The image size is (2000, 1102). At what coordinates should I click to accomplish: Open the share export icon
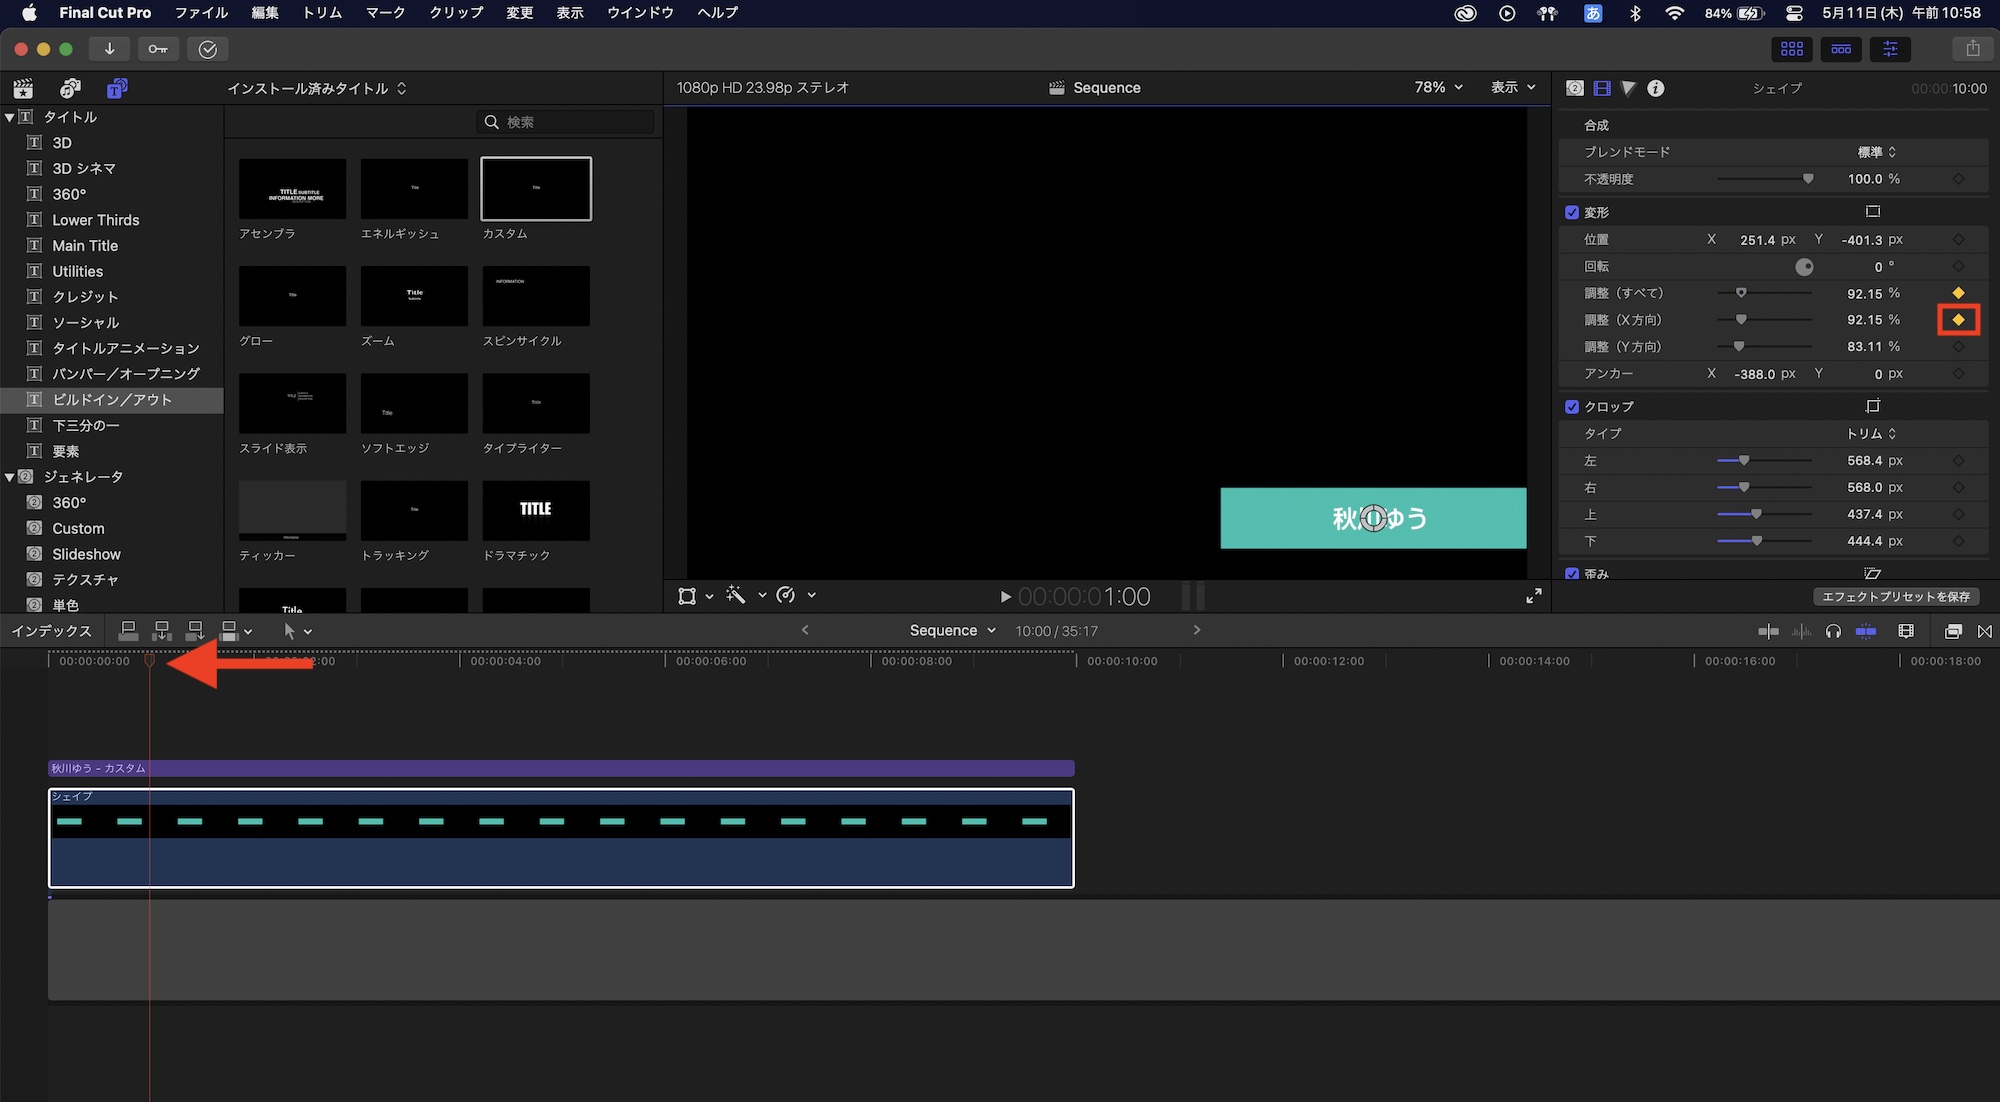[x=1972, y=48]
